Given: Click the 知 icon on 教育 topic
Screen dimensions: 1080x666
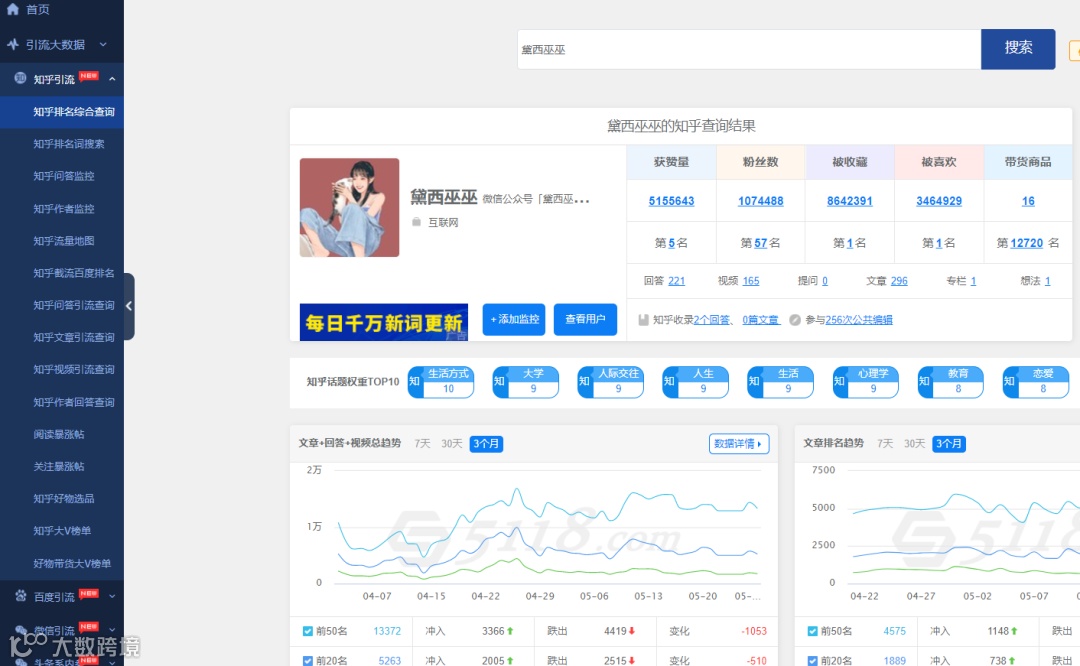Looking at the screenshot, I should pyautogui.click(x=924, y=381).
